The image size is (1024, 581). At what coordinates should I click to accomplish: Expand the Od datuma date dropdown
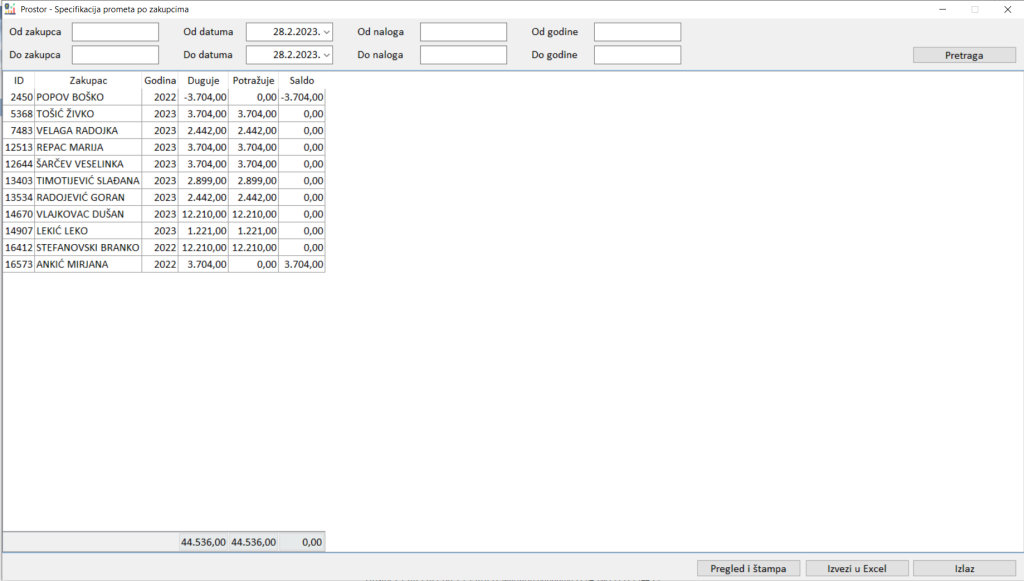326,32
